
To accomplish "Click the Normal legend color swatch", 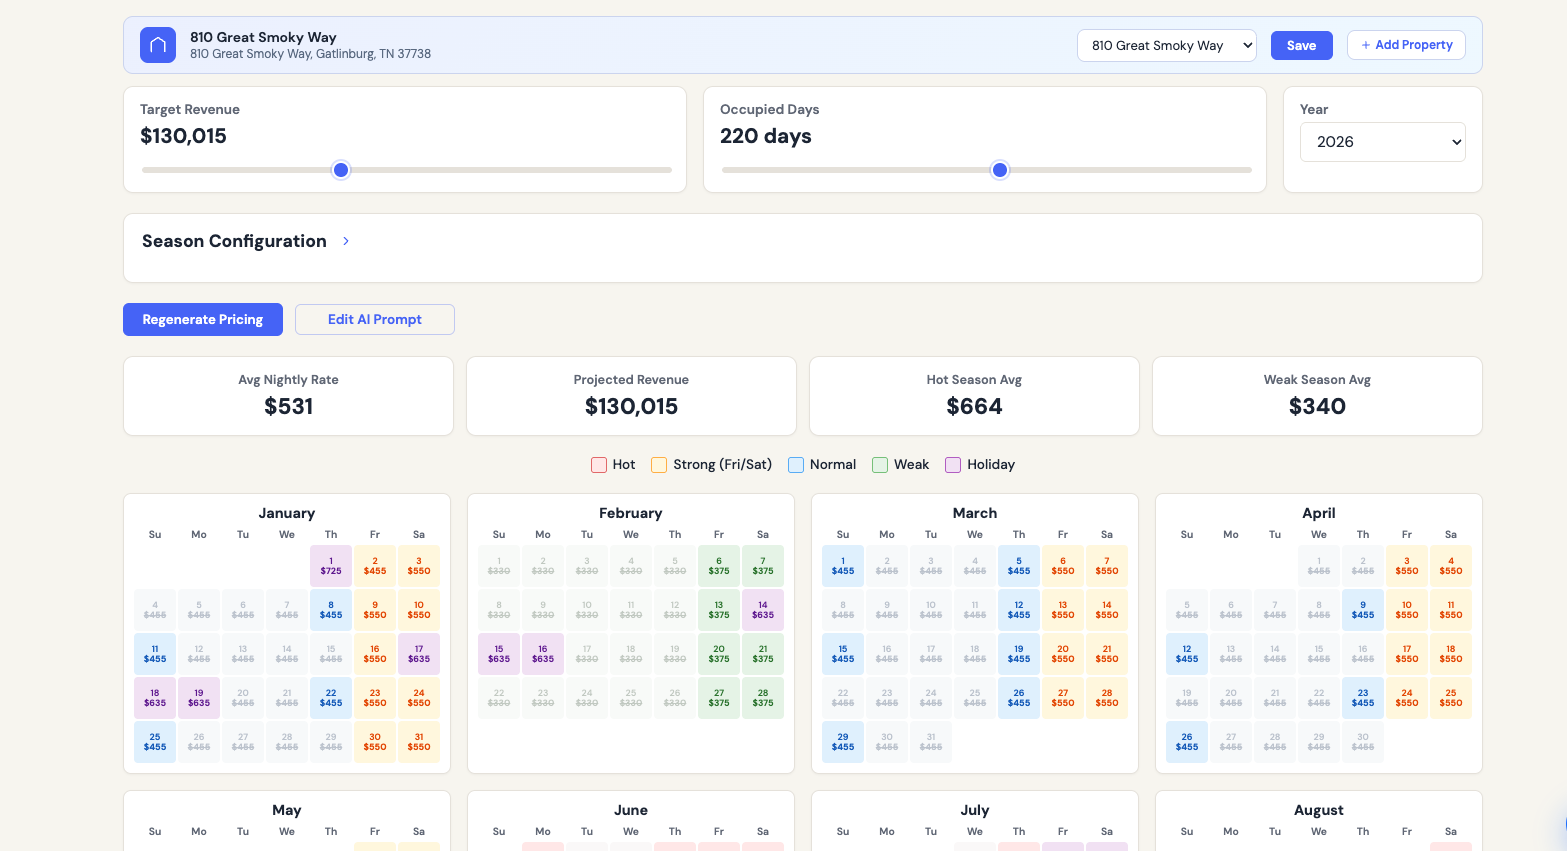I will 796,465.
